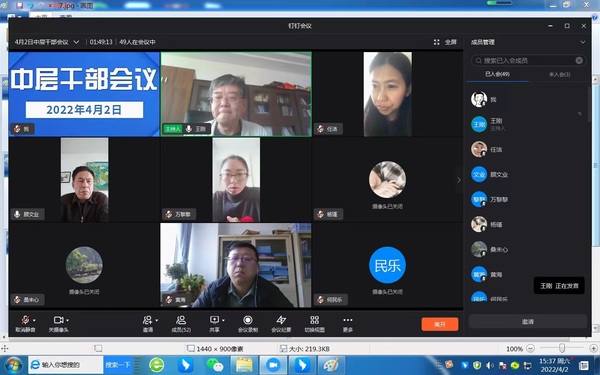
Task: Switch view layout grid icon
Action: click(315, 323)
